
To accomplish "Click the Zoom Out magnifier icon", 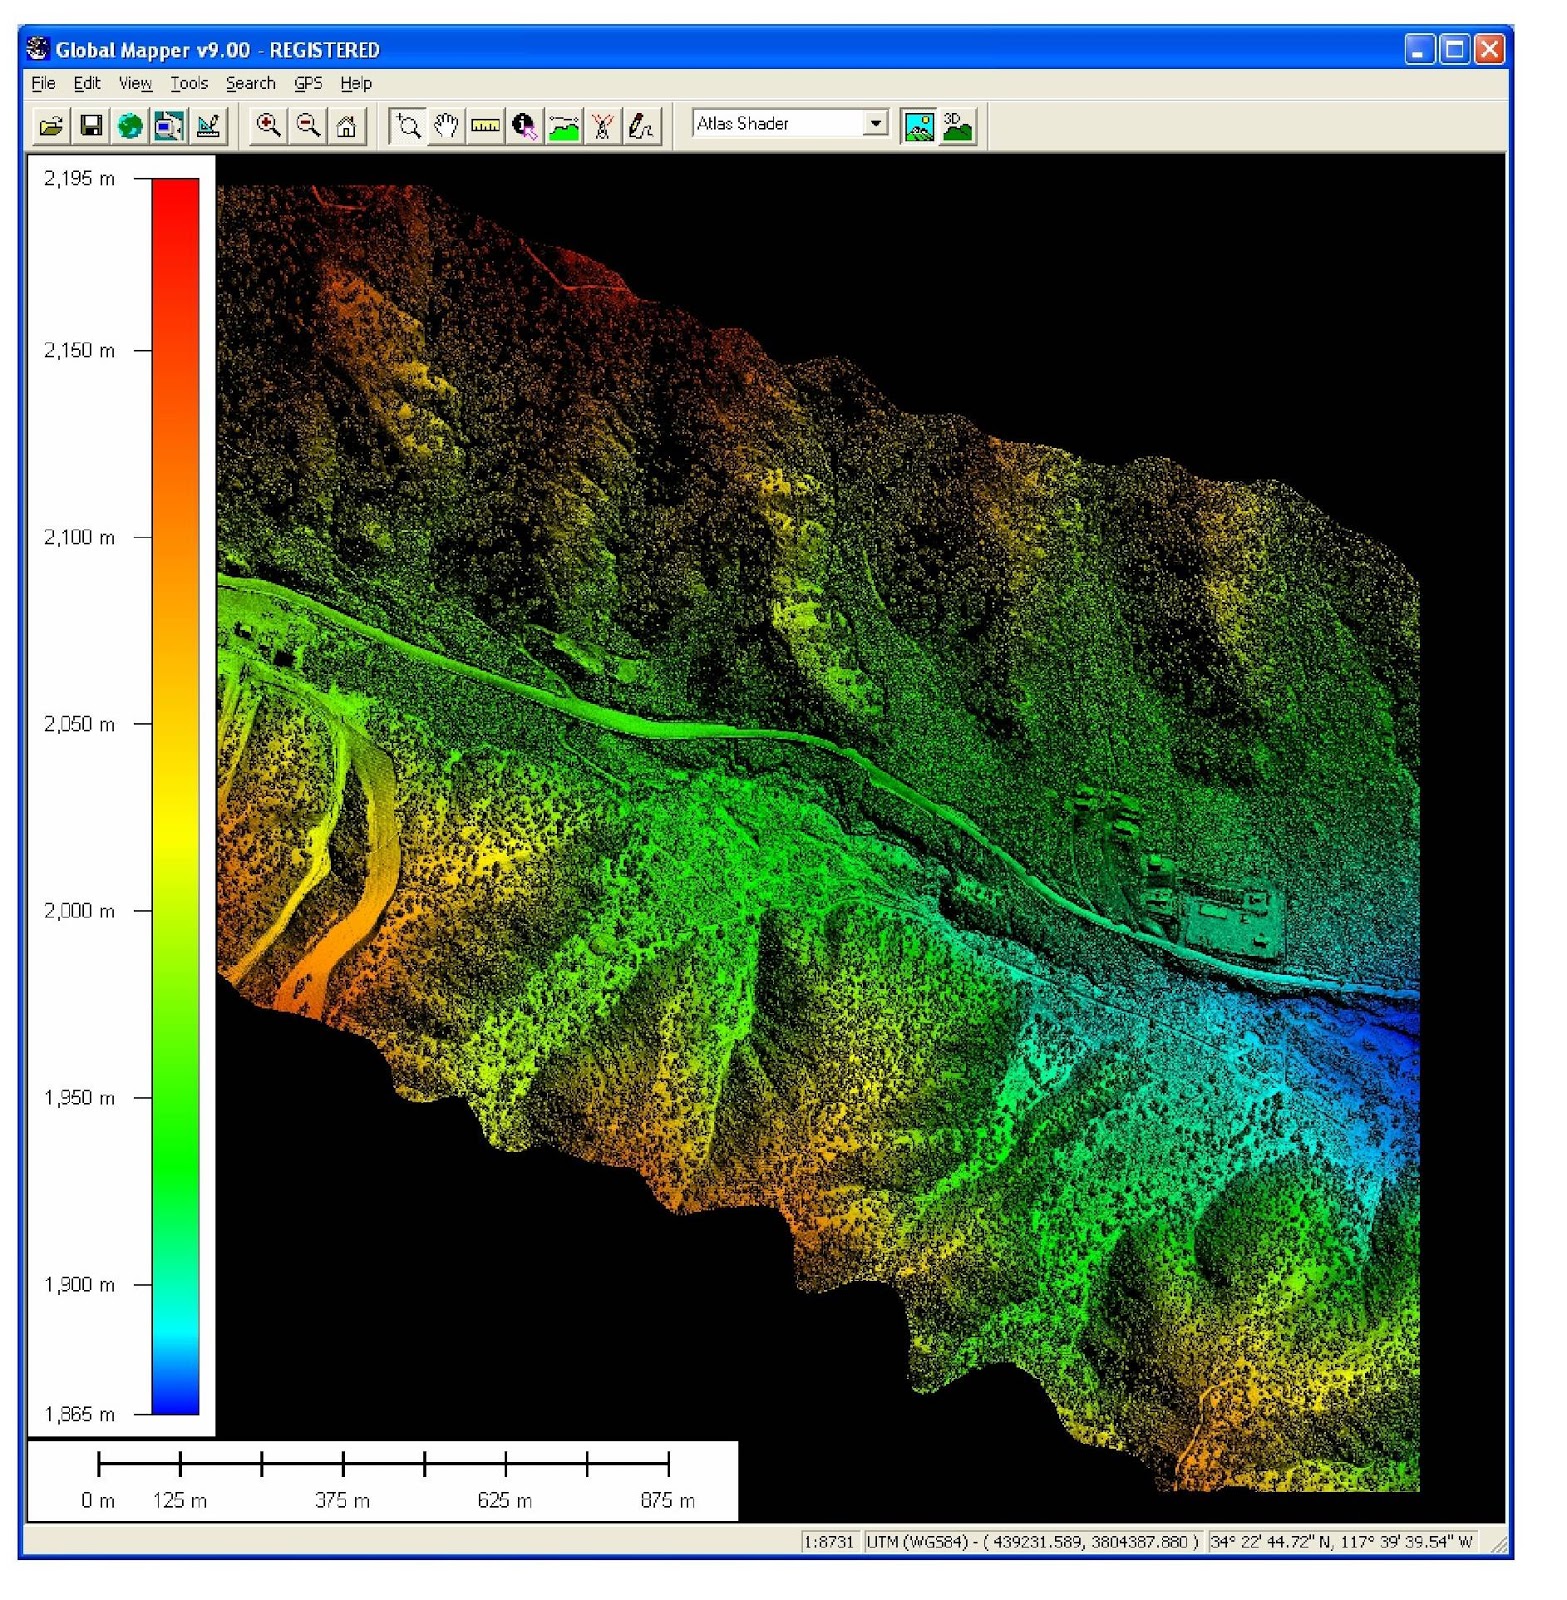I will (x=308, y=126).
